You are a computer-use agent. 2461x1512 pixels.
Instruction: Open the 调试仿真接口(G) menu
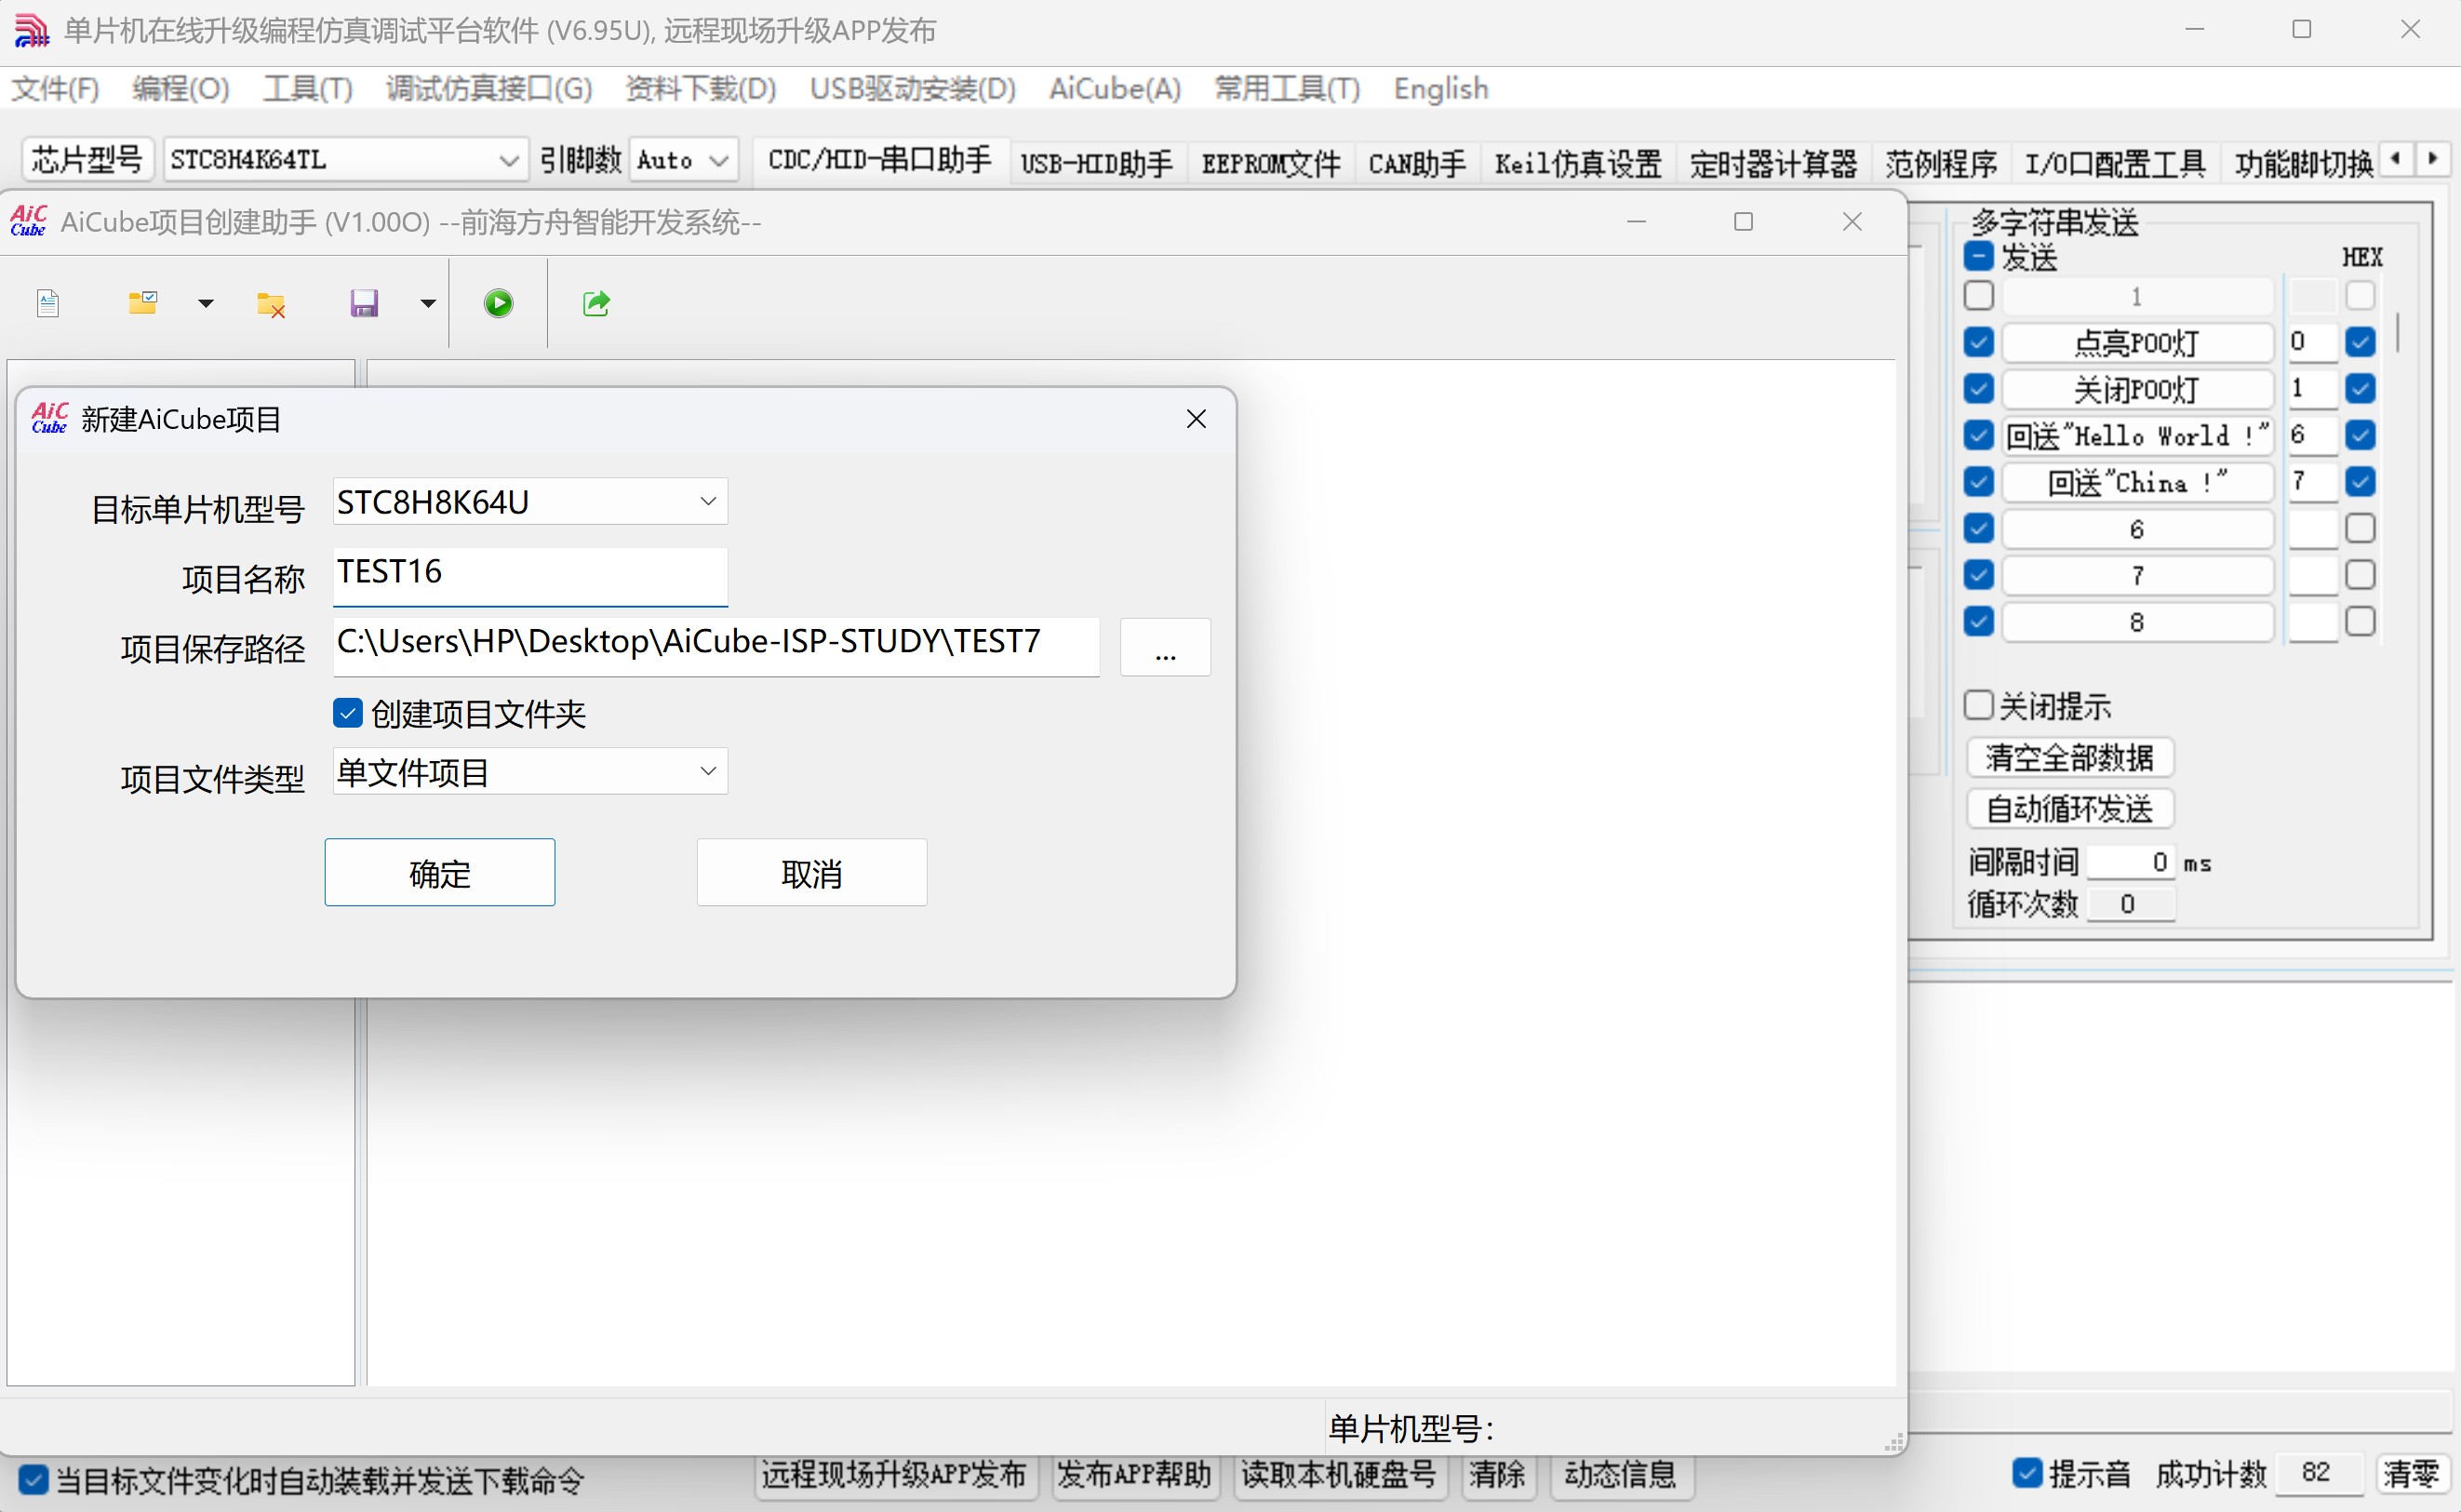[x=489, y=88]
